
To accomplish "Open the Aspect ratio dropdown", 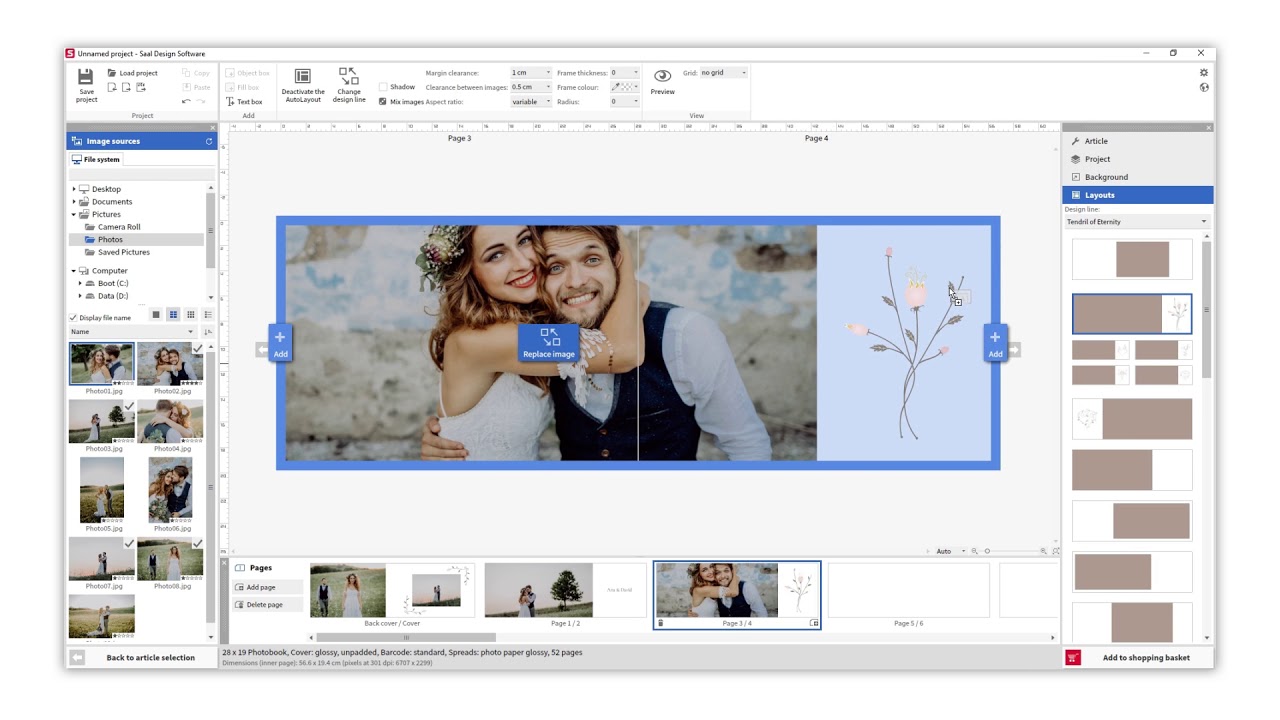I will point(531,101).
